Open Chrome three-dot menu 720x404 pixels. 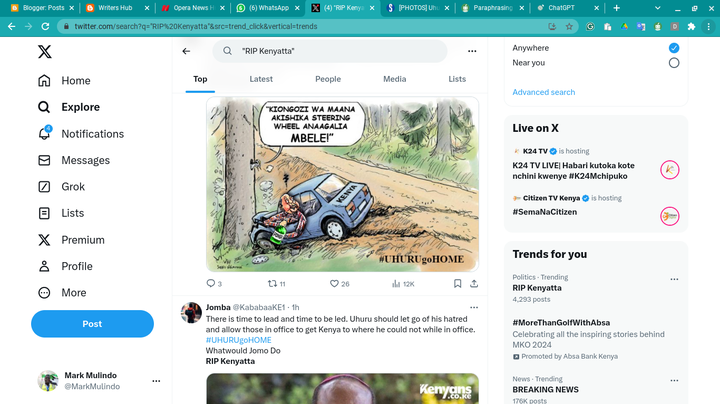(x=709, y=27)
